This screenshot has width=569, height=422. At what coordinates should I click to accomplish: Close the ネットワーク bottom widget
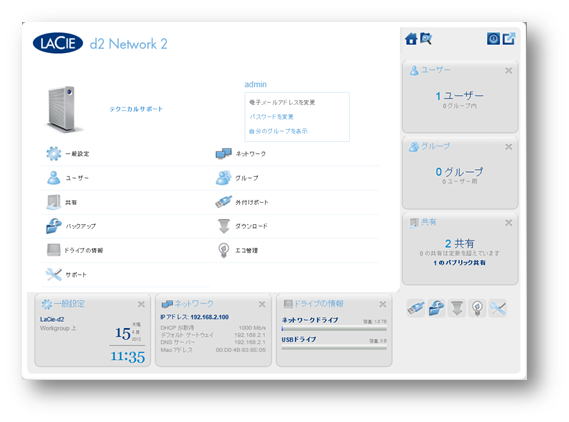262,304
